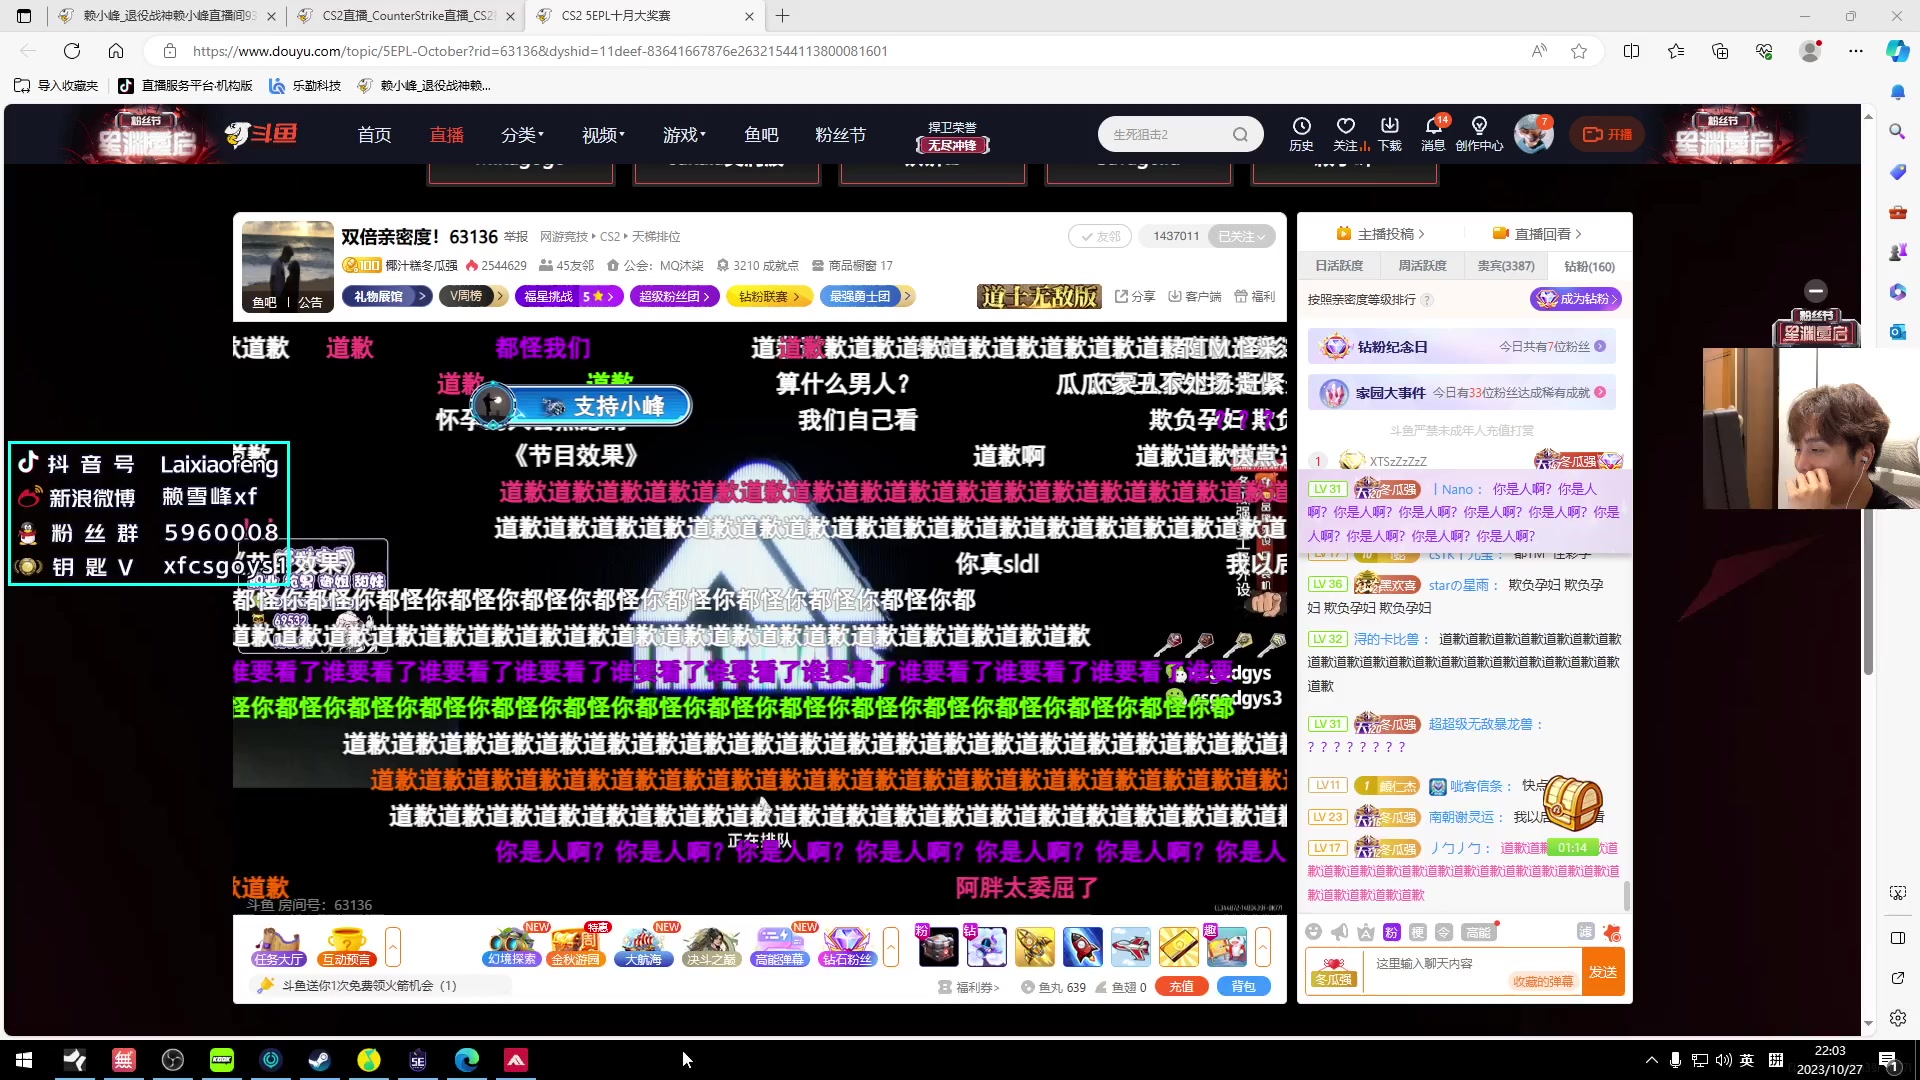The width and height of the screenshot is (1920, 1080).
Task: Open the 任务大厅 task hall icon
Action: pyautogui.click(x=278, y=946)
